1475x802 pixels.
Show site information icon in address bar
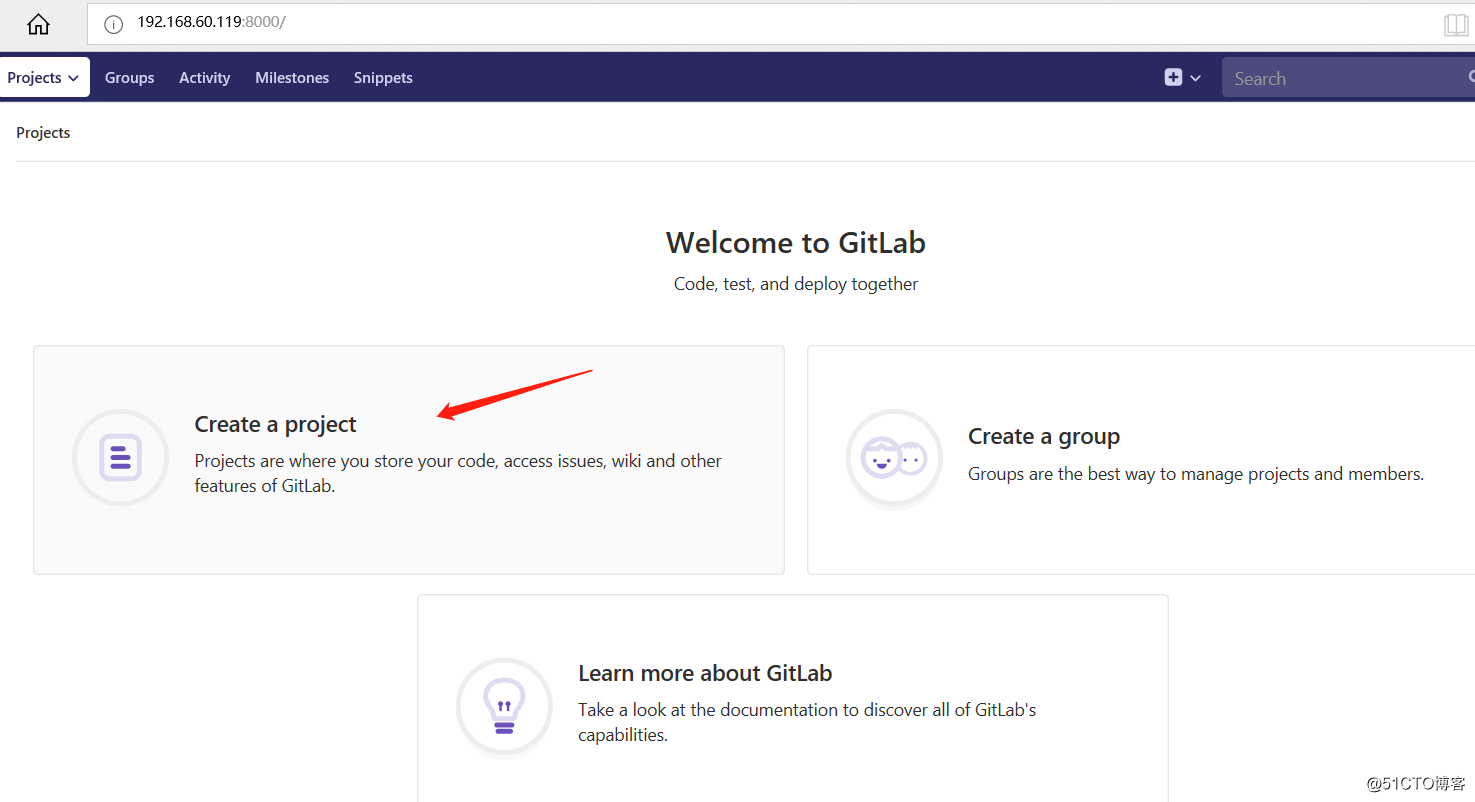pyautogui.click(x=113, y=24)
